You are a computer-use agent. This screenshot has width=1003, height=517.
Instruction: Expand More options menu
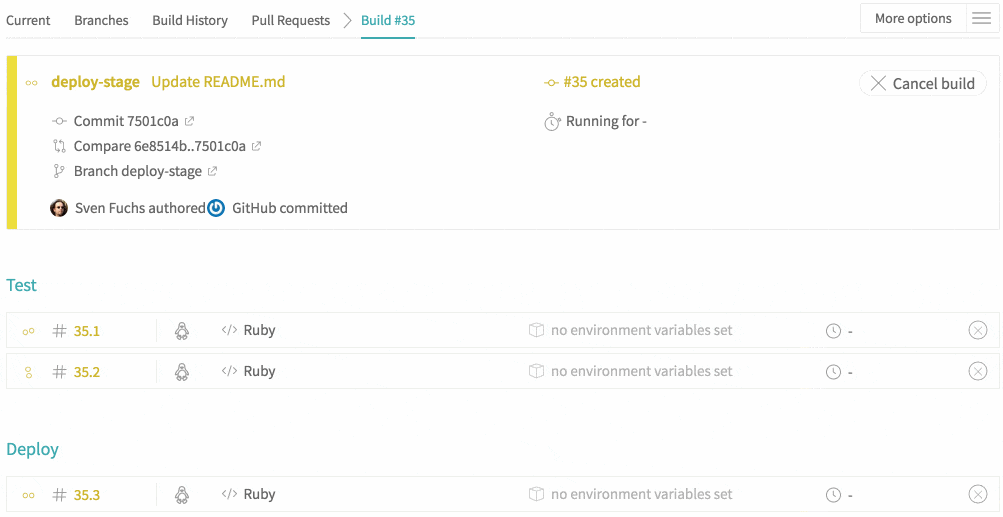[913, 19]
